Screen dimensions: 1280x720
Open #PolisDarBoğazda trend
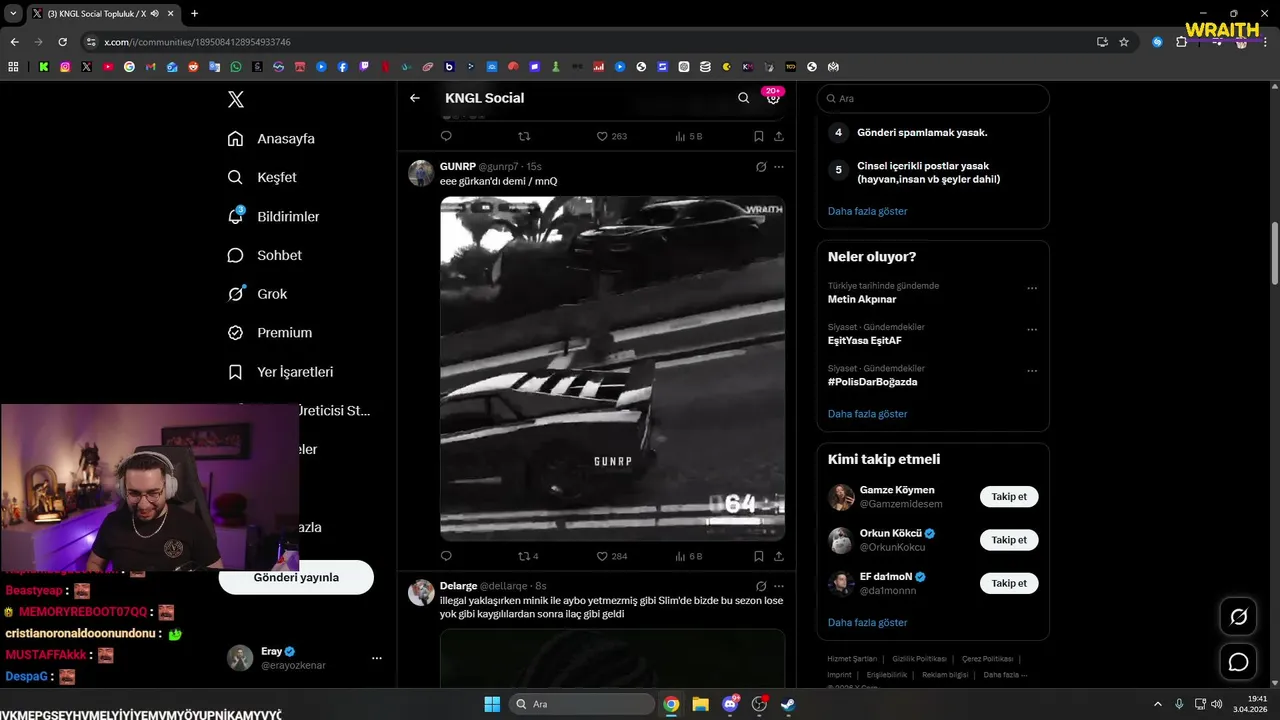click(872, 381)
